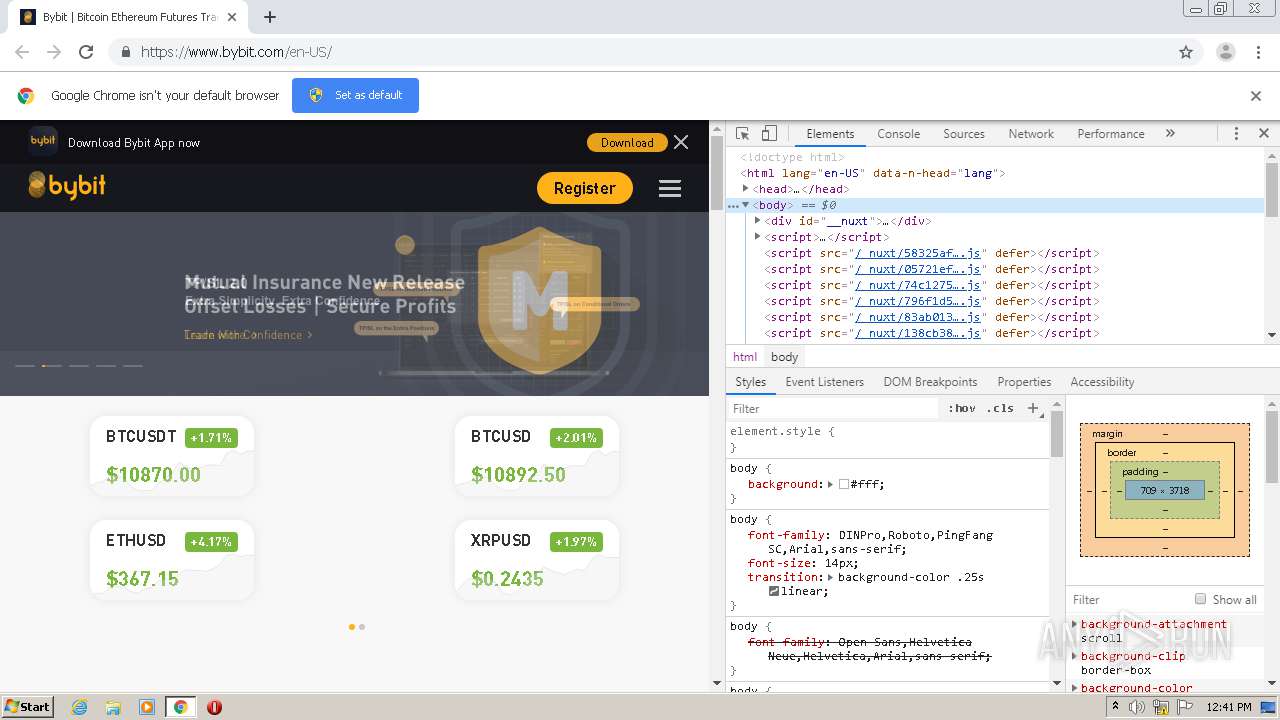Viewport: 1280px width, 720px height.
Task: Open Chrome's three-dot menu
Action: [1259, 52]
